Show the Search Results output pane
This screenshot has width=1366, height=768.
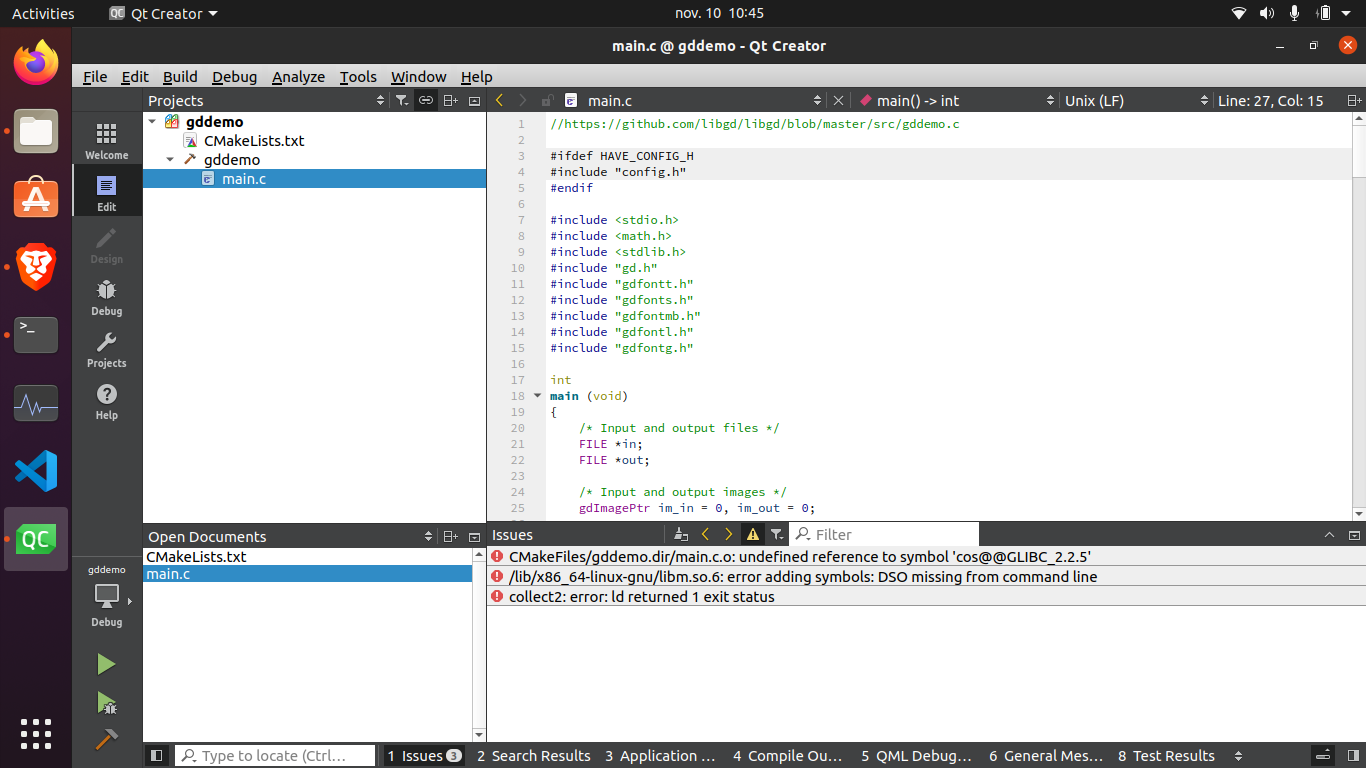point(533,756)
